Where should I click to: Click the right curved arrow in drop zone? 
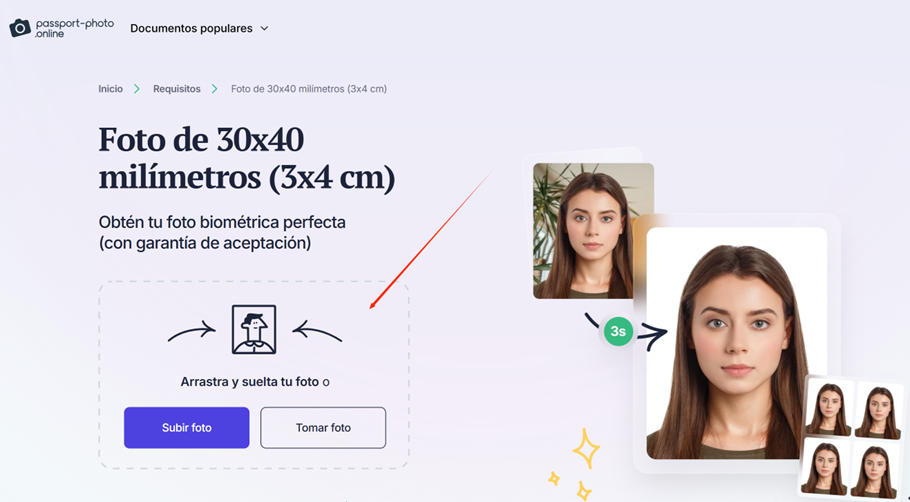click(x=317, y=331)
